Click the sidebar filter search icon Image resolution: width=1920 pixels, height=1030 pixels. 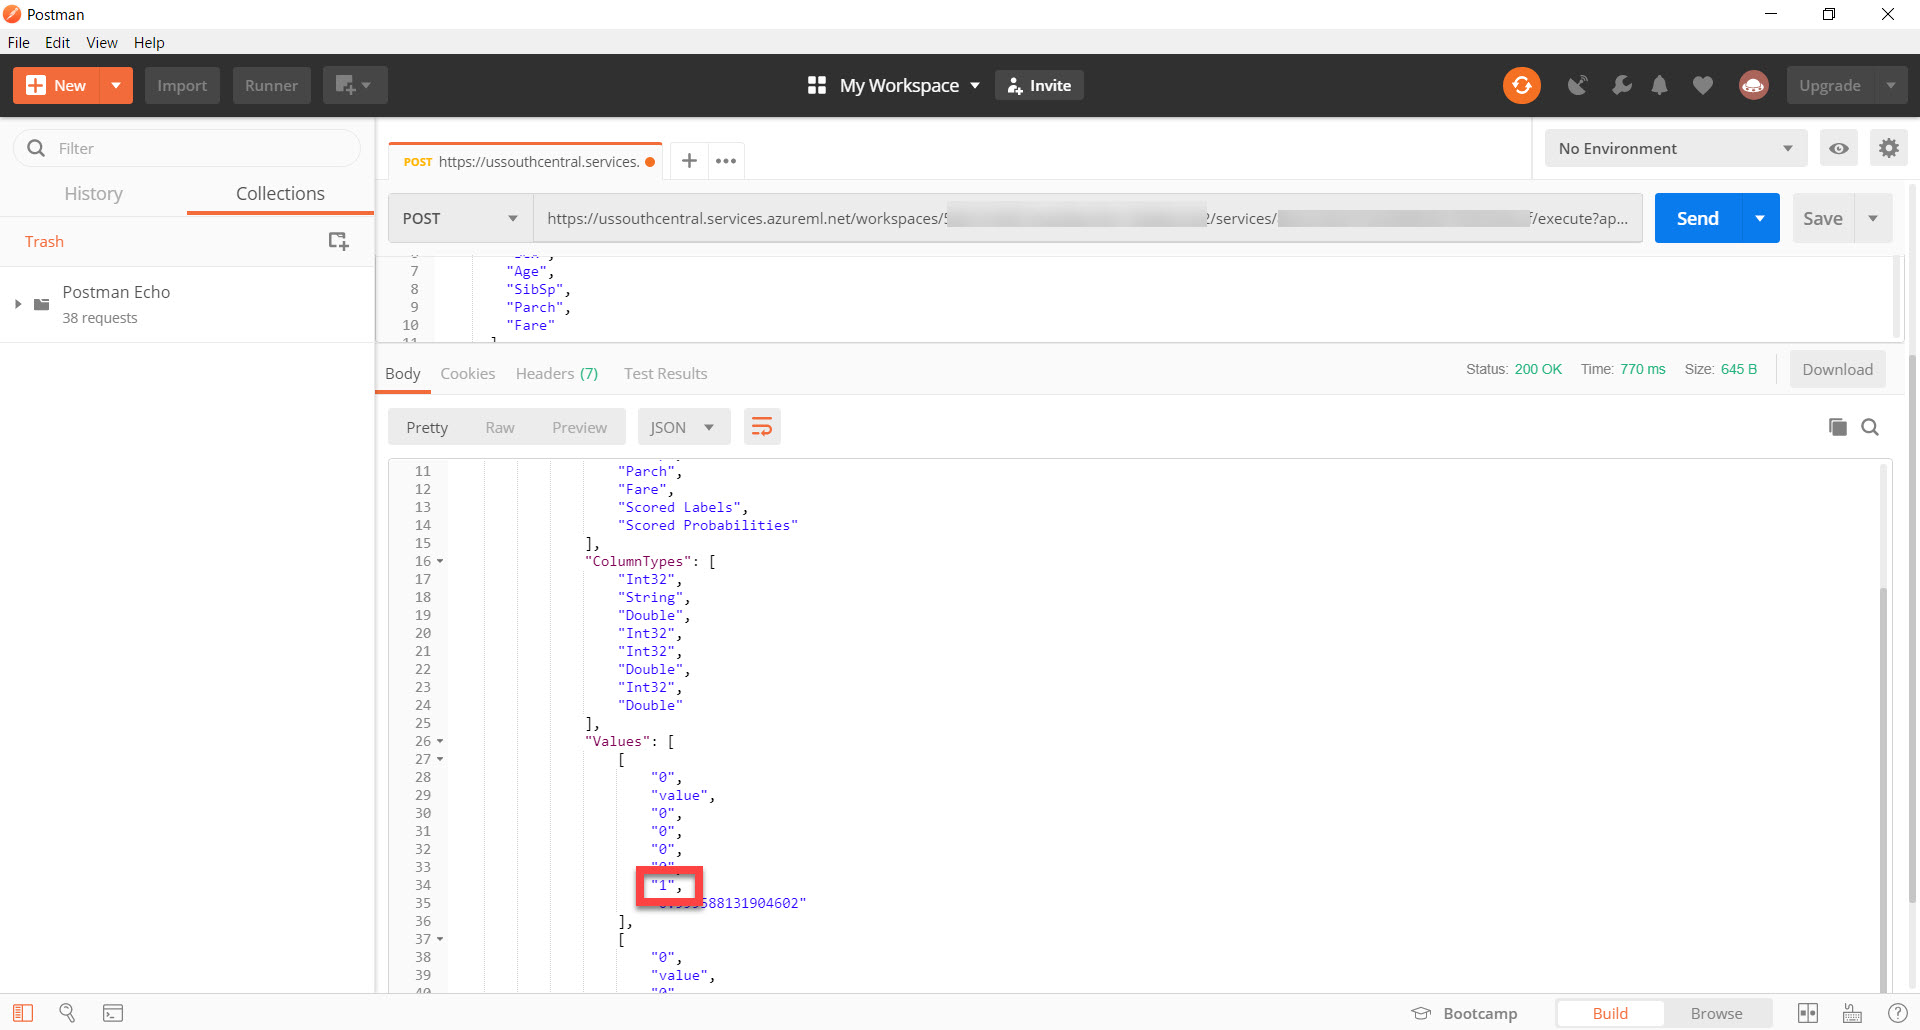tap(36, 148)
